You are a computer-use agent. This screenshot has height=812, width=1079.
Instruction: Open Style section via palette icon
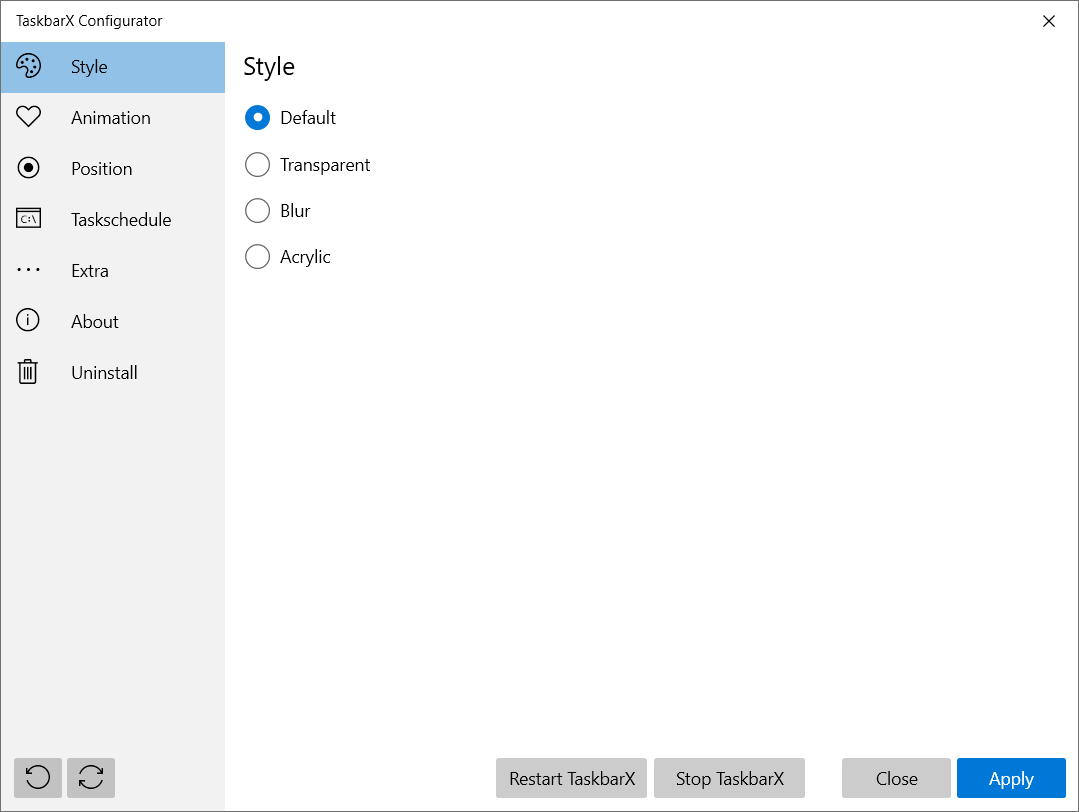click(x=28, y=66)
